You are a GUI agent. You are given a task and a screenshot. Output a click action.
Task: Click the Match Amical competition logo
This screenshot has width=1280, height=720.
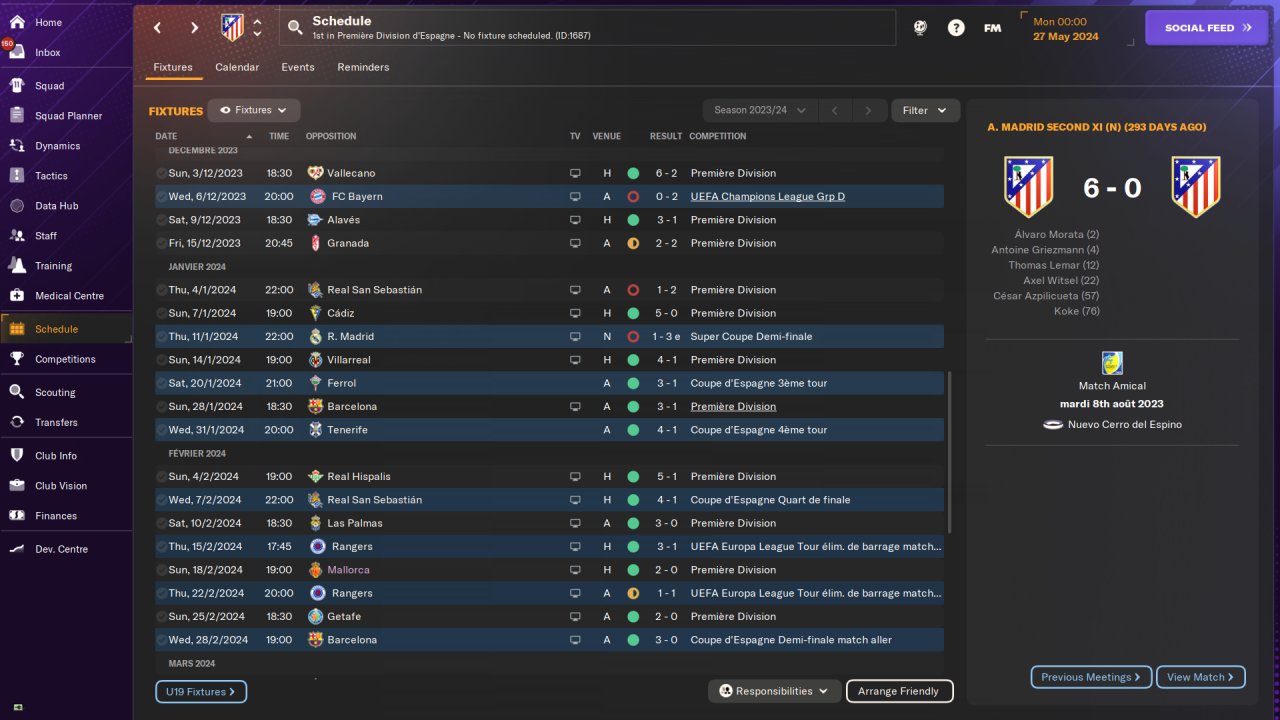[x=1112, y=362]
